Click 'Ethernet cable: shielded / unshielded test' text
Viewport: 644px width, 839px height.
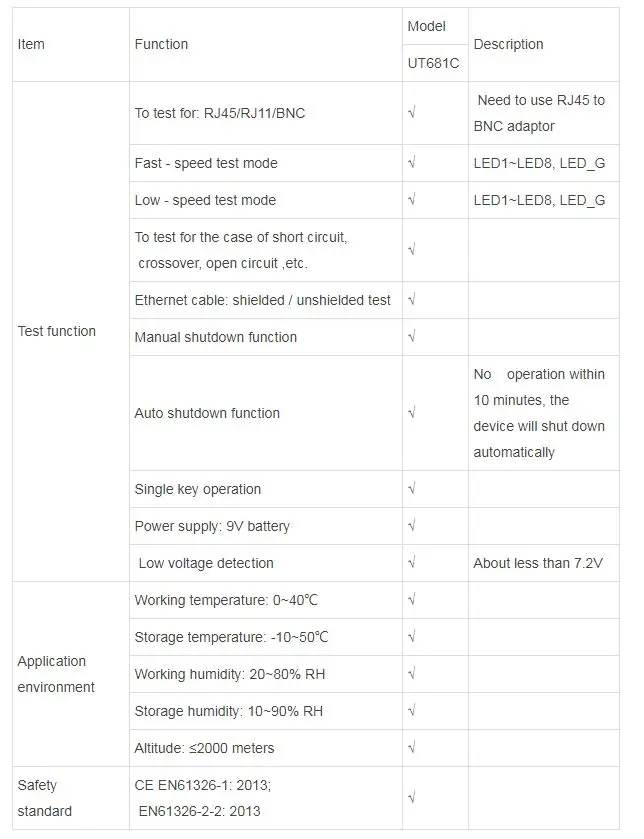click(263, 300)
